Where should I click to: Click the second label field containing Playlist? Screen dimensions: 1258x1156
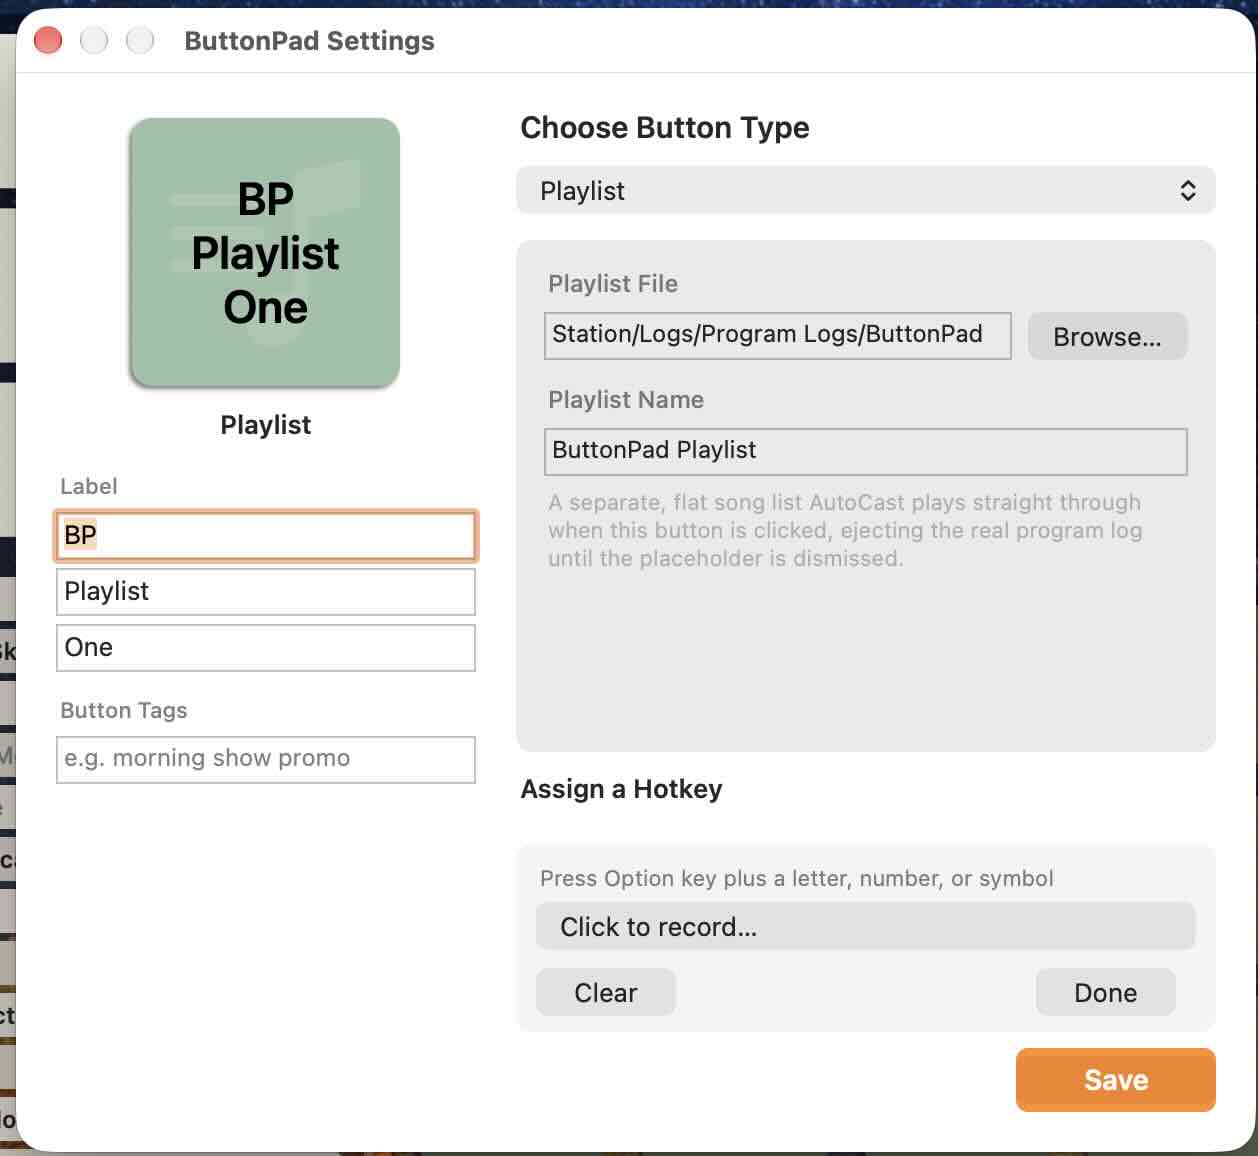click(265, 591)
